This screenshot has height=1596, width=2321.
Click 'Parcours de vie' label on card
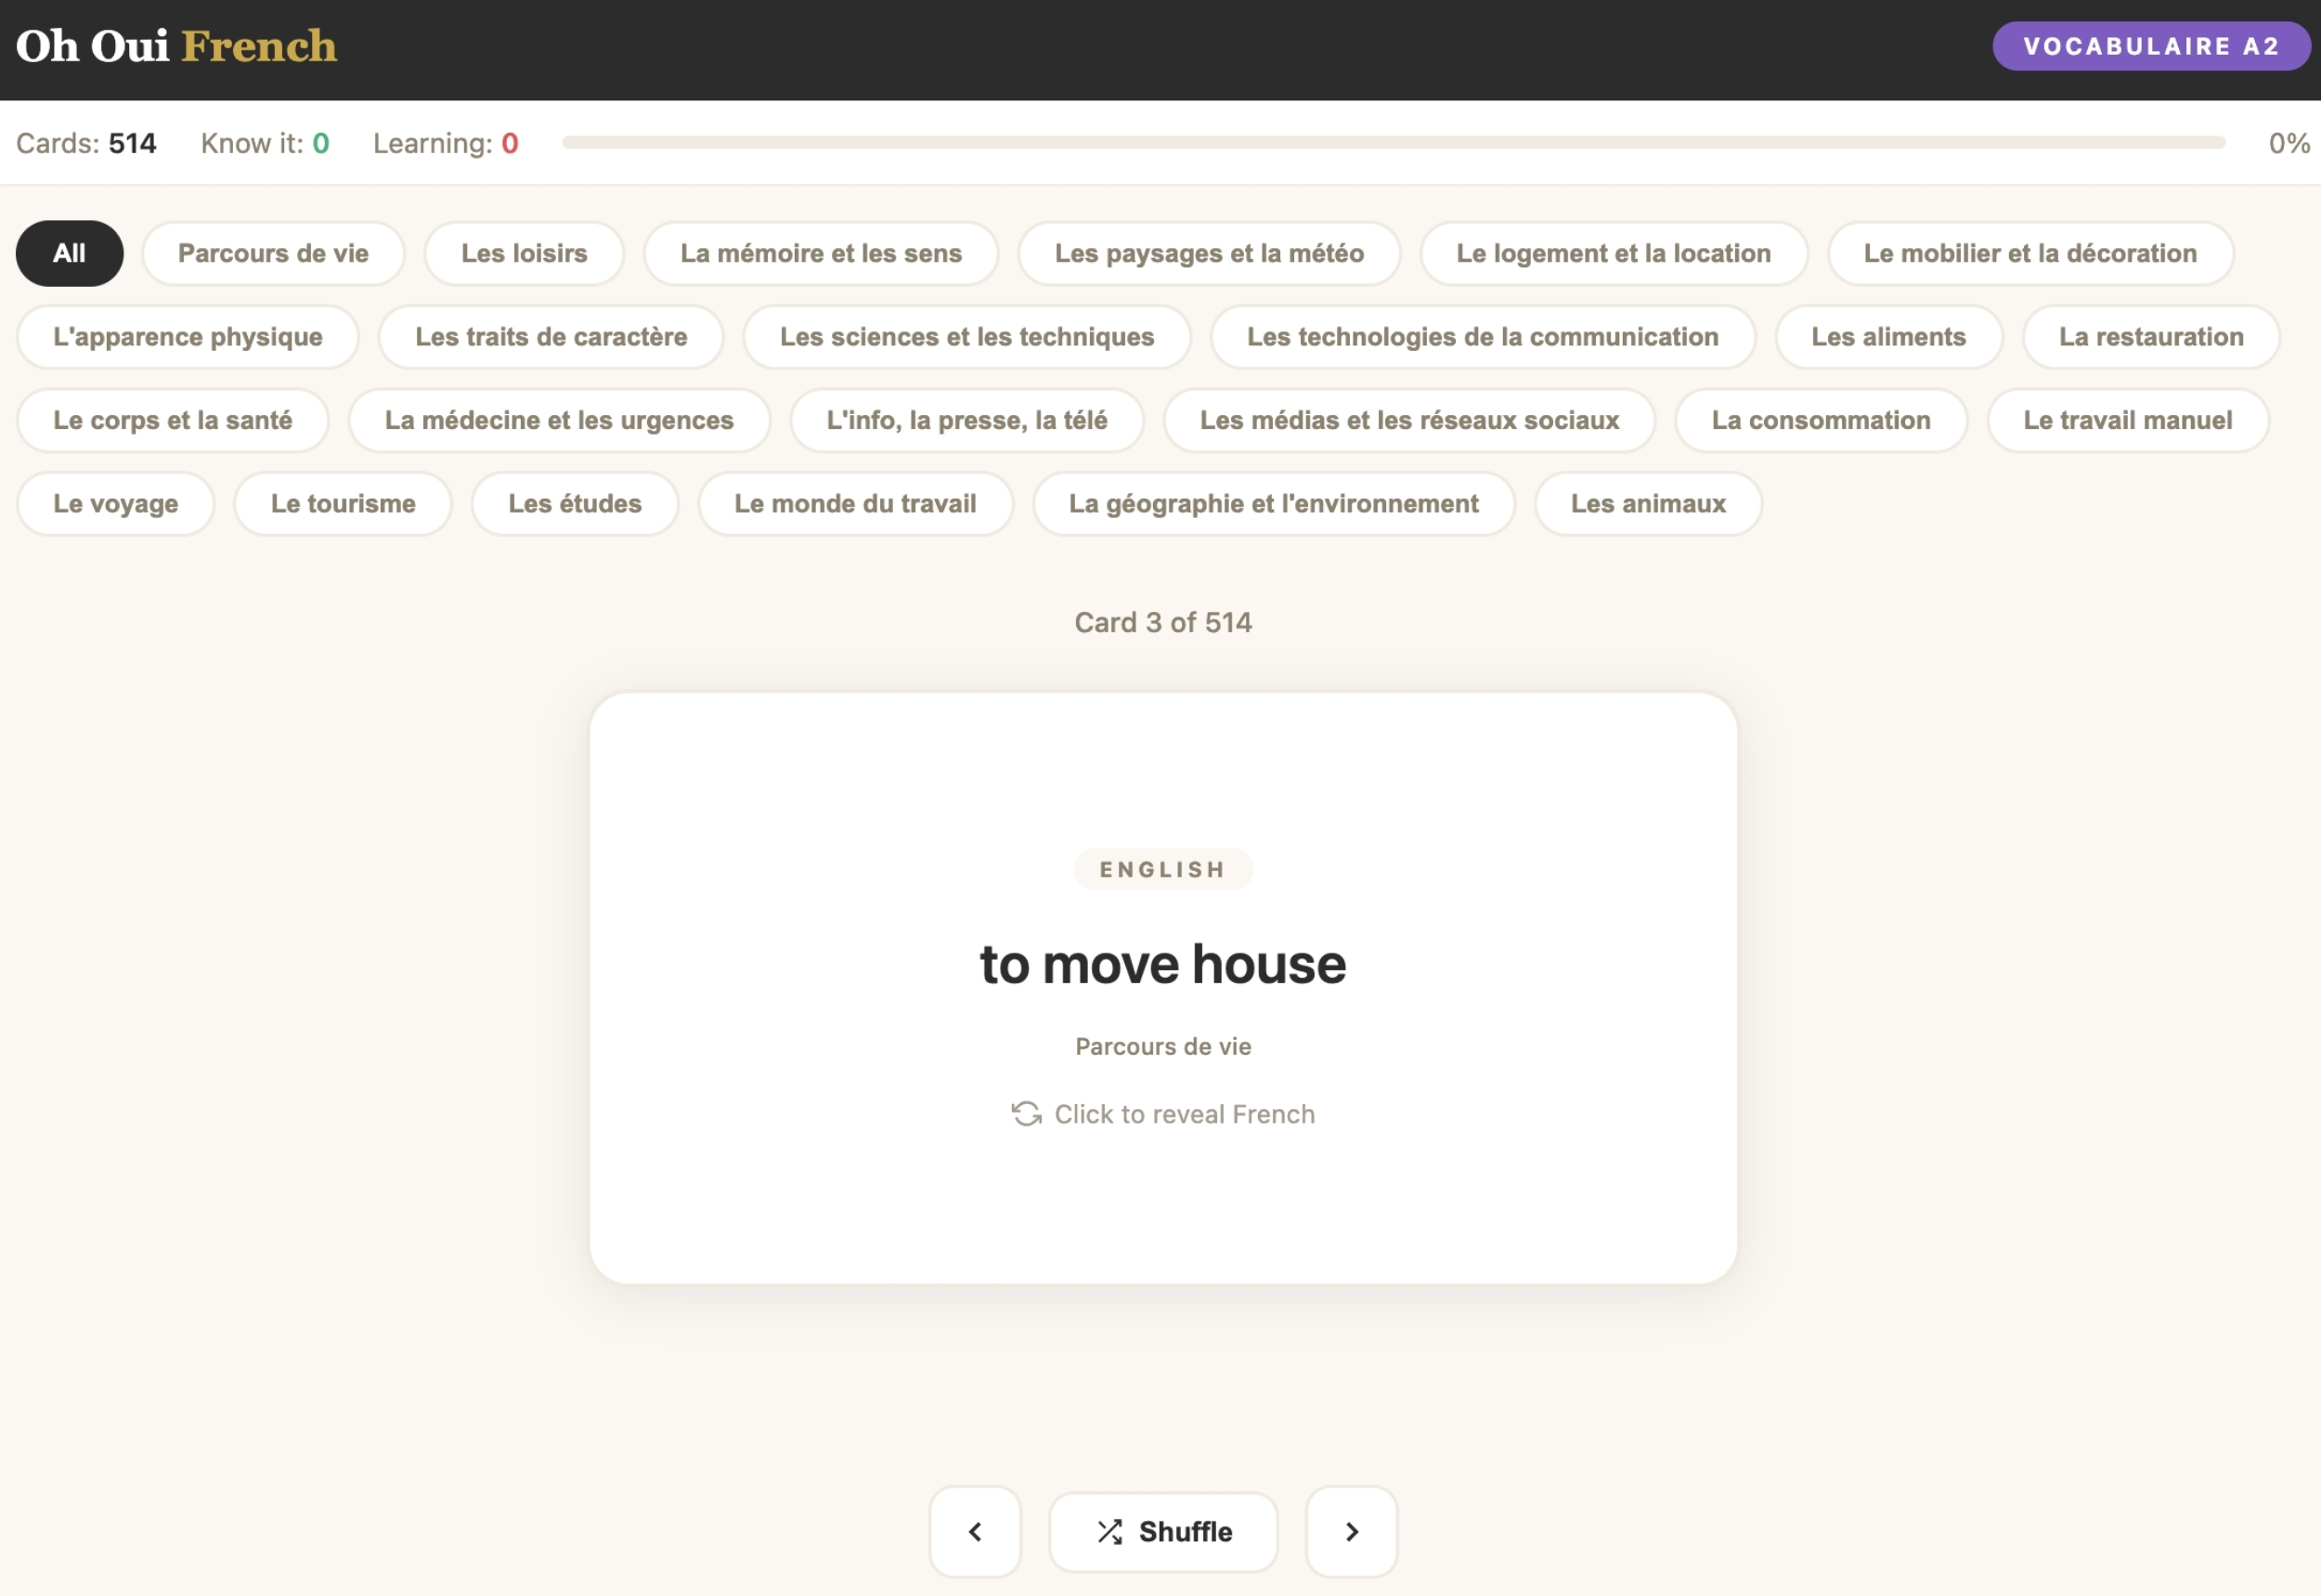pyautogui.click(x=1163, y=1046)
